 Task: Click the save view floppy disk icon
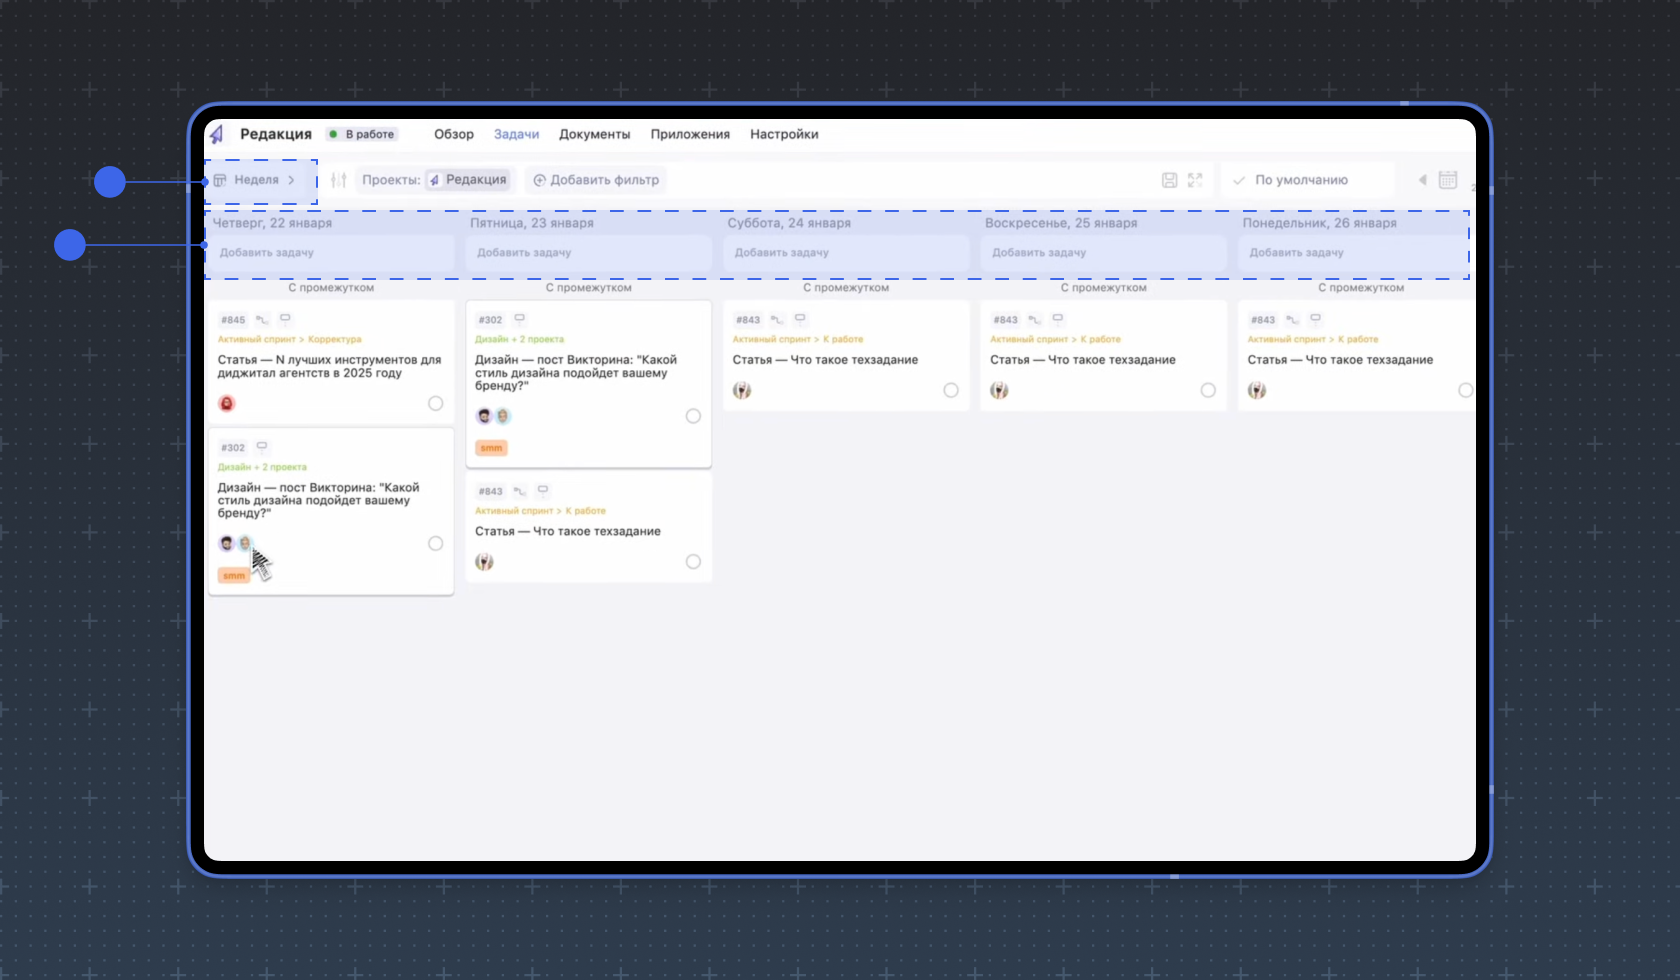[x=1169, y=180]
